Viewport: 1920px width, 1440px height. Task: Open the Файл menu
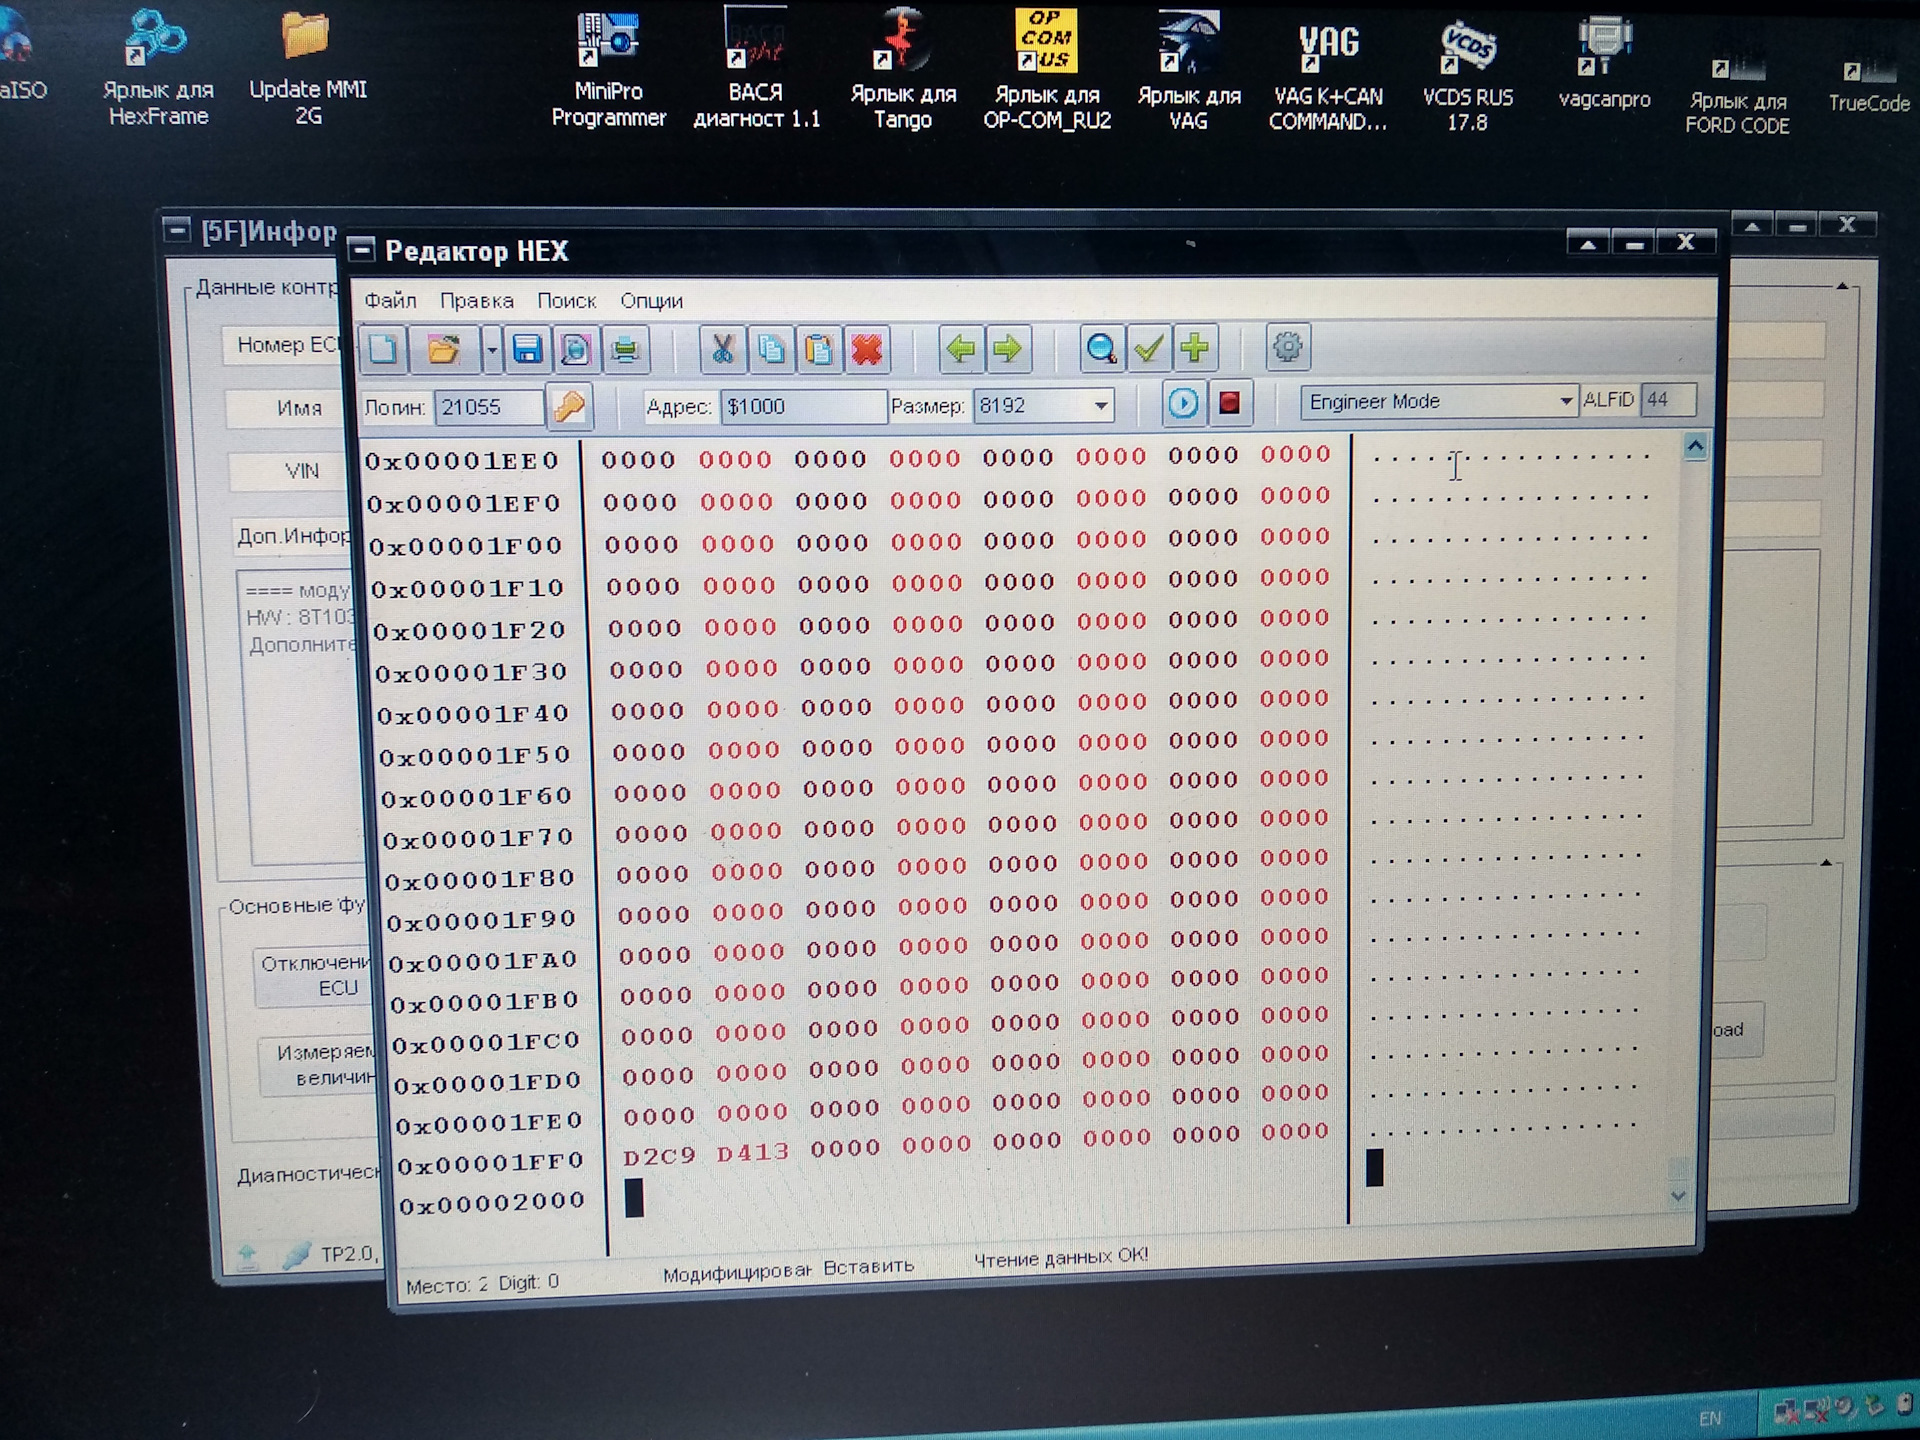(390, 301)
